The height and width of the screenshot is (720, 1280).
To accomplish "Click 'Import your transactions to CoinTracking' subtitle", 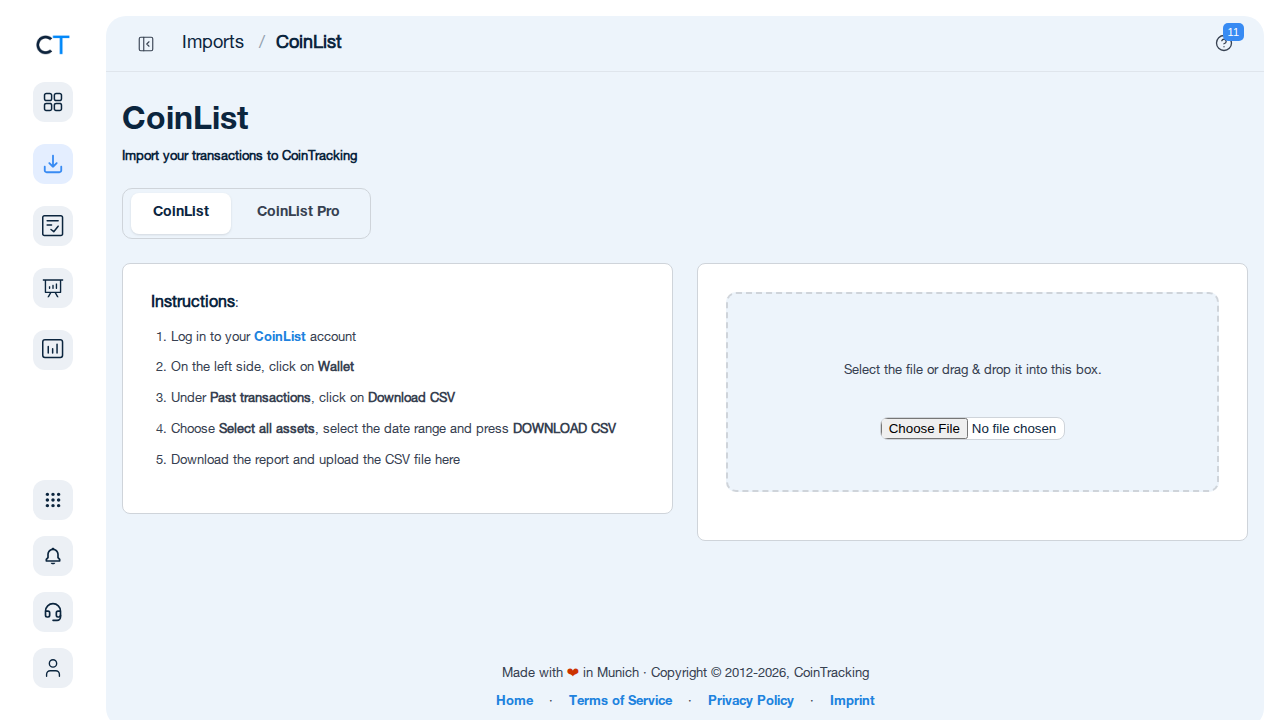I will click(x=240, y=156).
